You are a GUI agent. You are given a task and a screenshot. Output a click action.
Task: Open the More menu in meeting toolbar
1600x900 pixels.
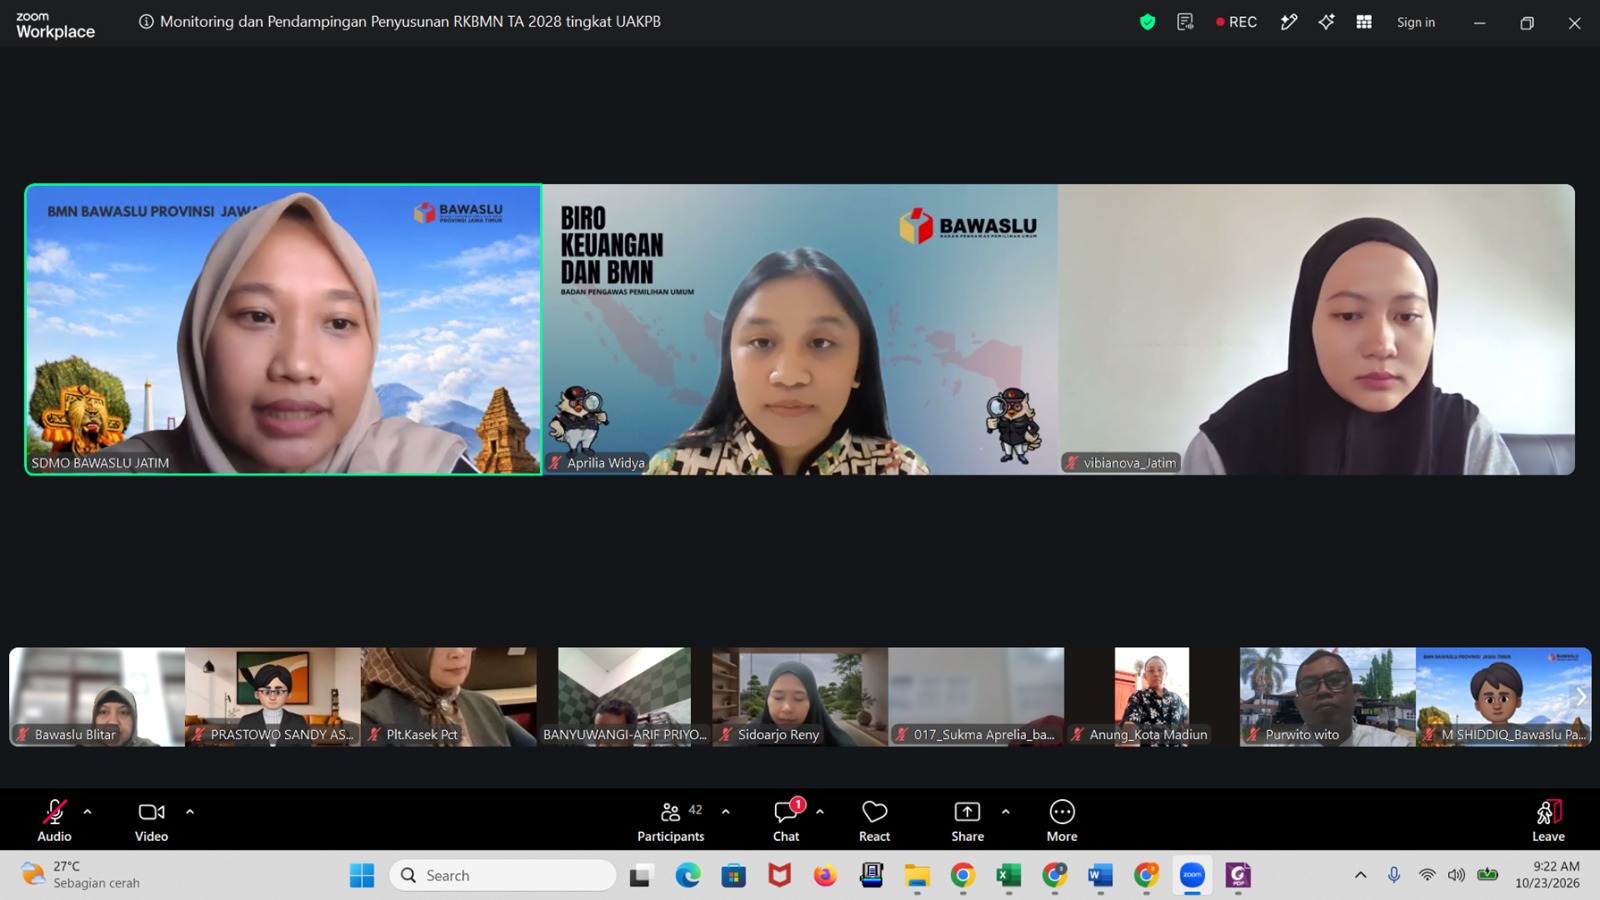[1062, 821]
